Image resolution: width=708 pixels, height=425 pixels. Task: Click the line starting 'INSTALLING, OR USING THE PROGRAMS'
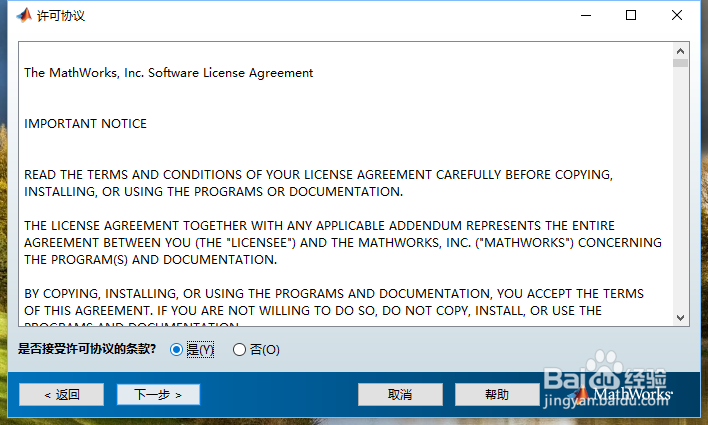(213, 192)
